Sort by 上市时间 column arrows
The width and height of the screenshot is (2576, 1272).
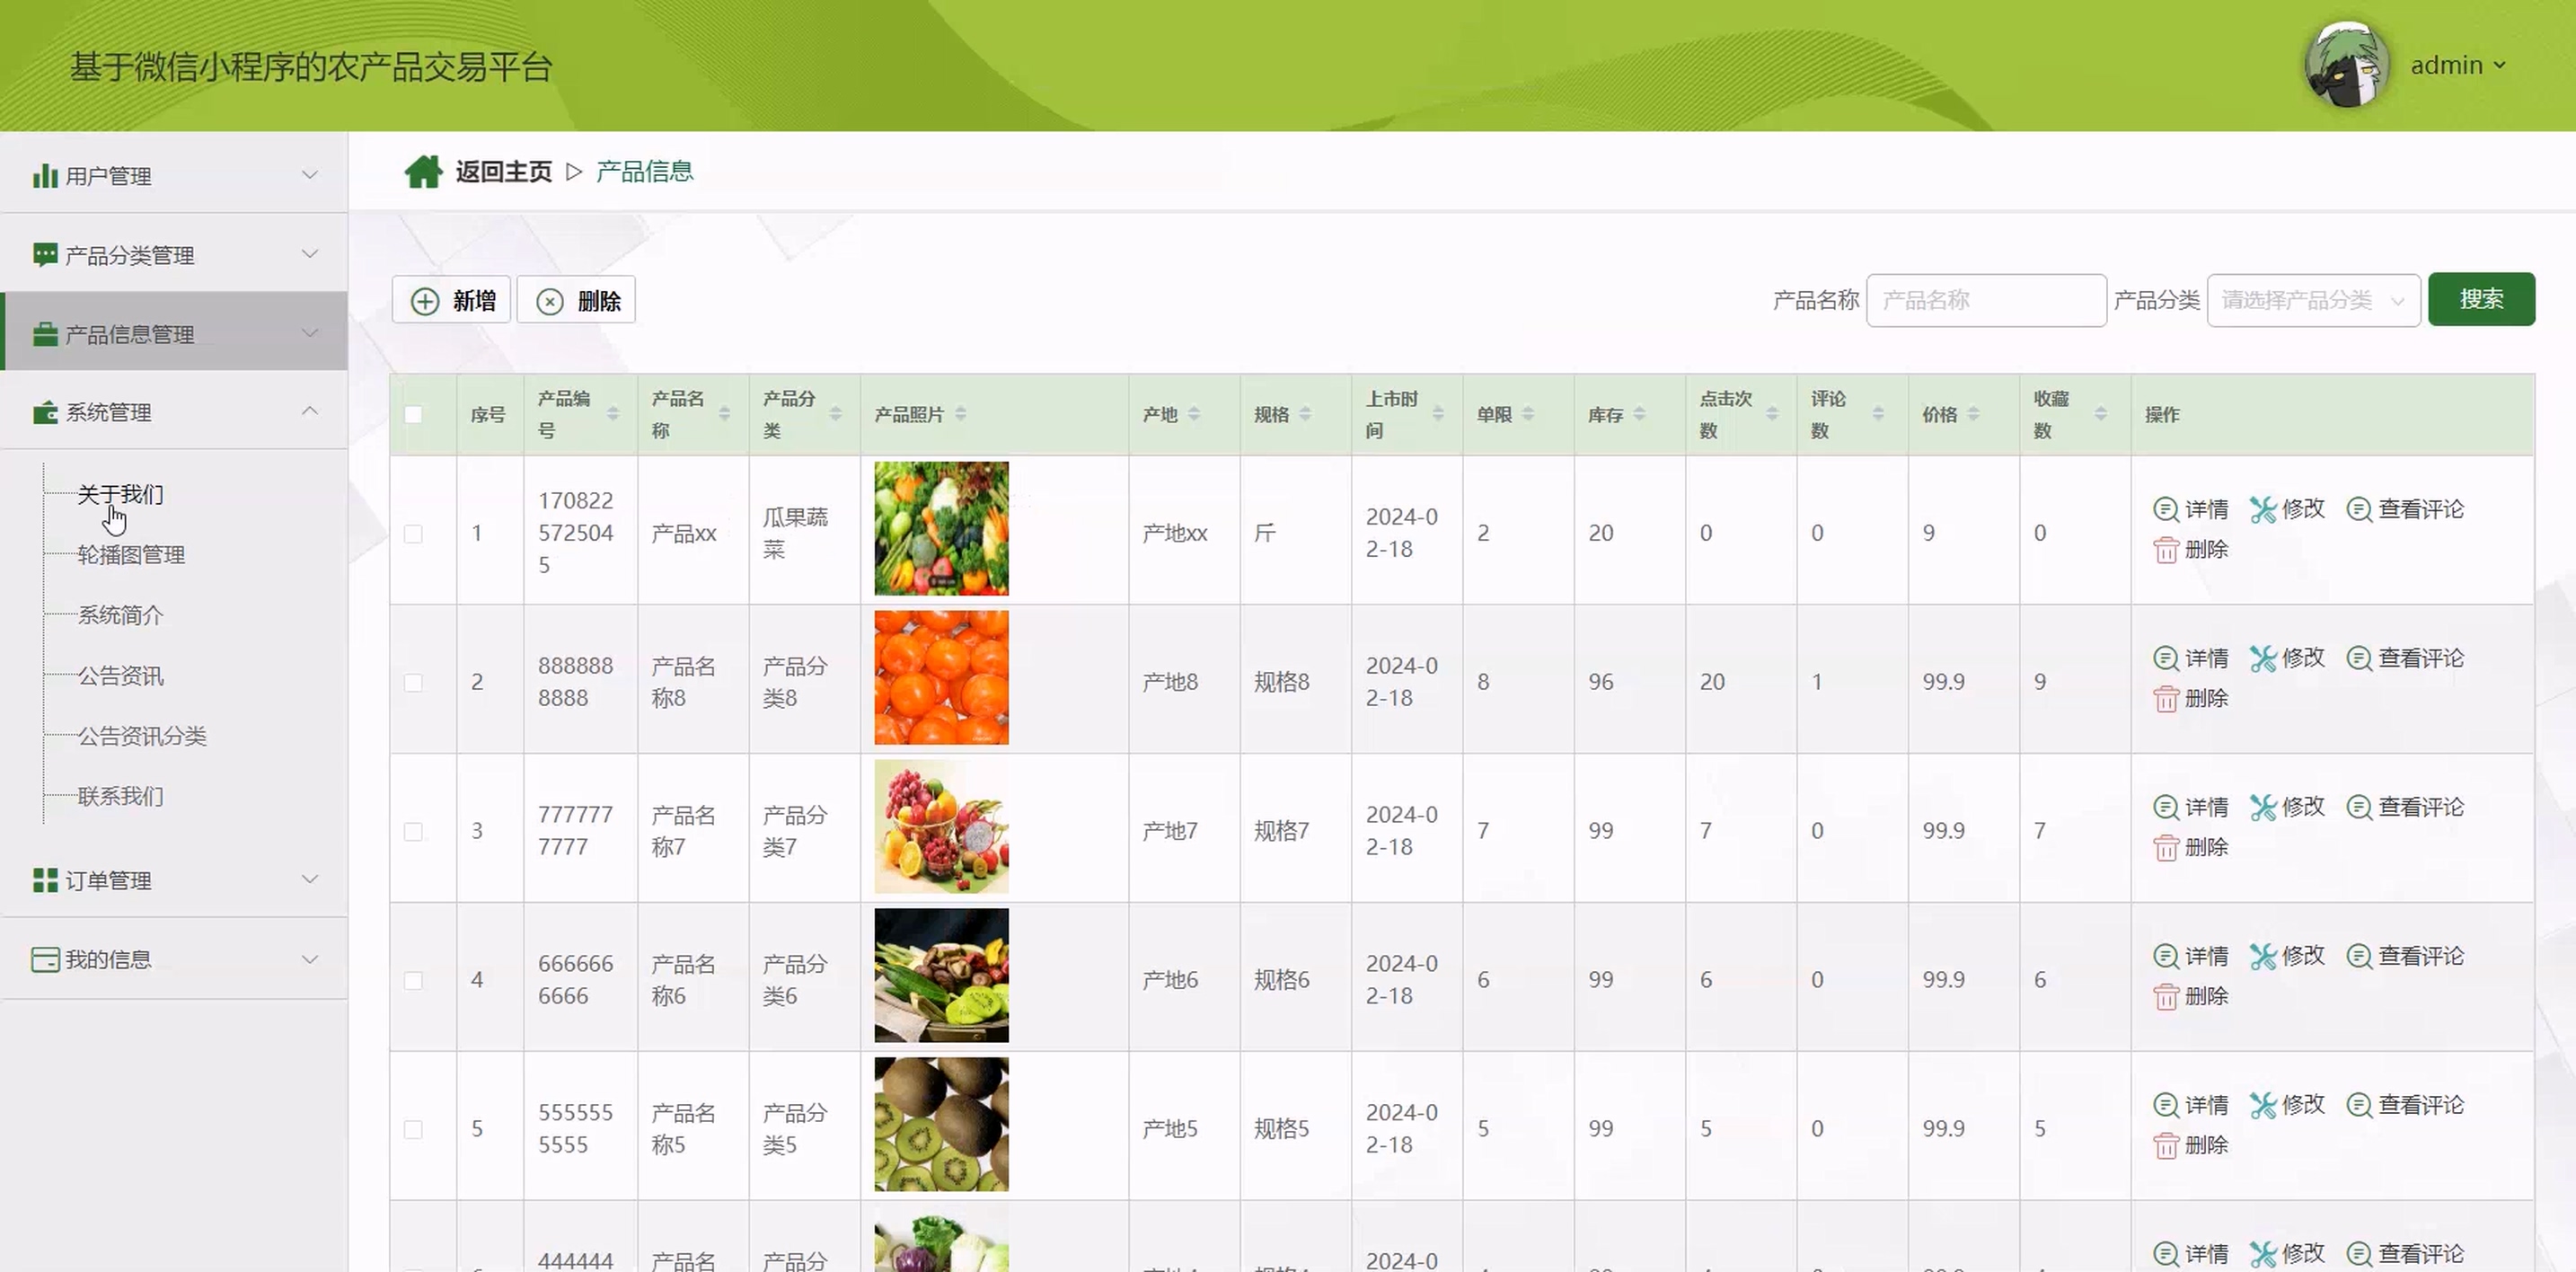point(1437,414)
